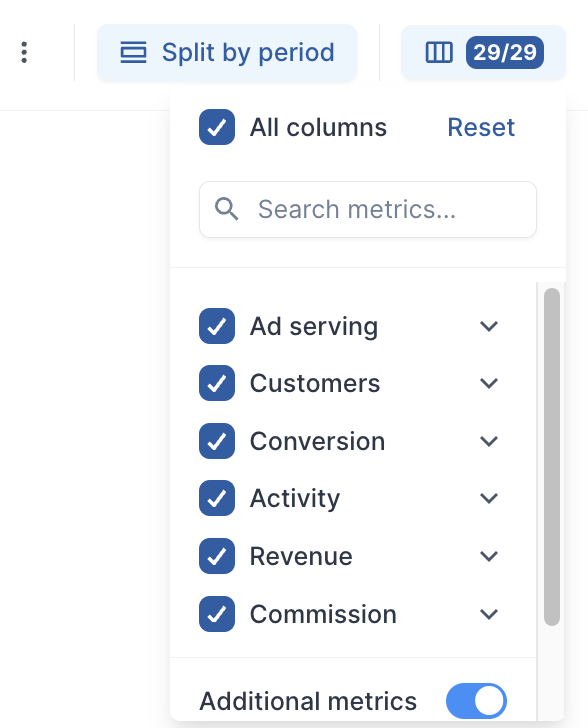588x728 pixels.
Task: Uncheck the All columns checkbox
Action: pyautogui.click(x=217, y=127)
